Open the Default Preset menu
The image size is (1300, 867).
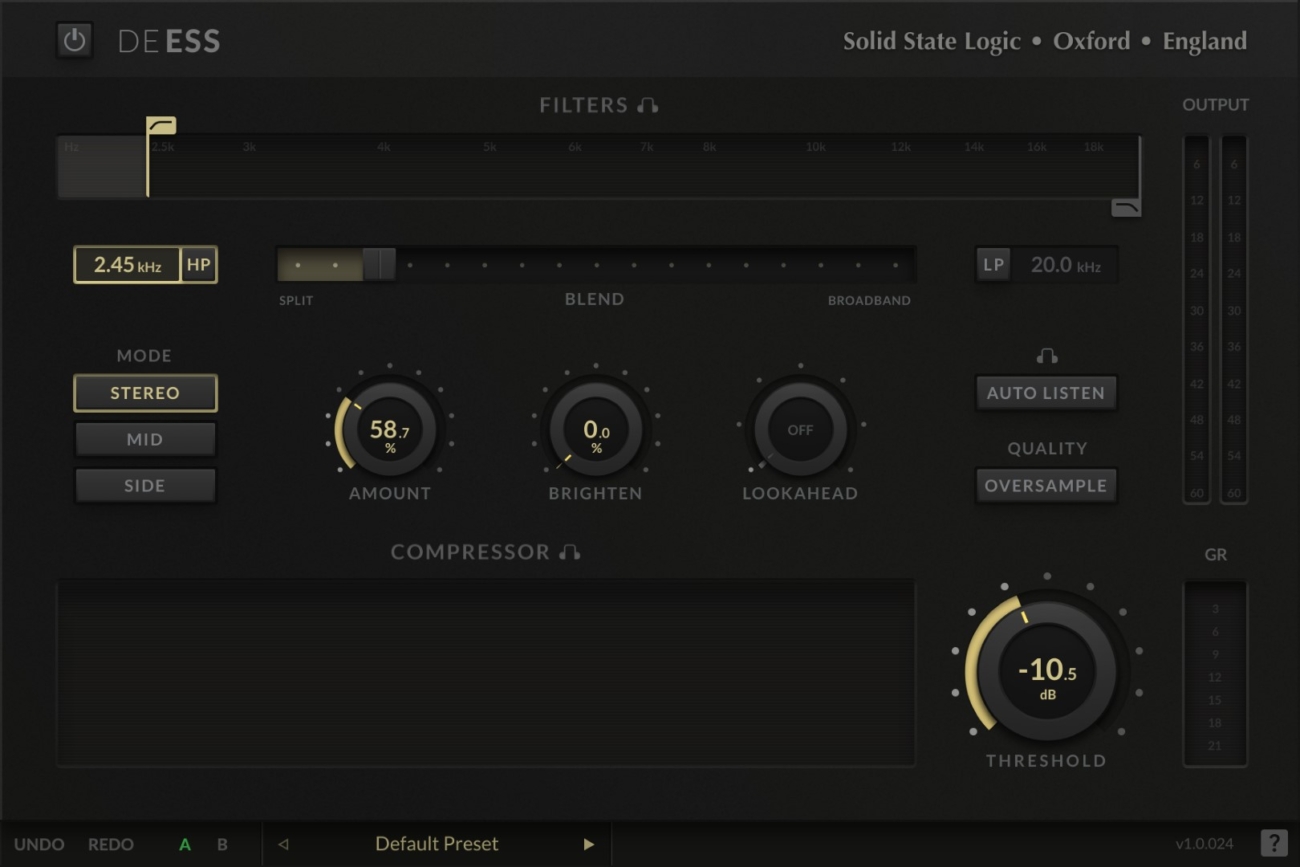[437, 844]
